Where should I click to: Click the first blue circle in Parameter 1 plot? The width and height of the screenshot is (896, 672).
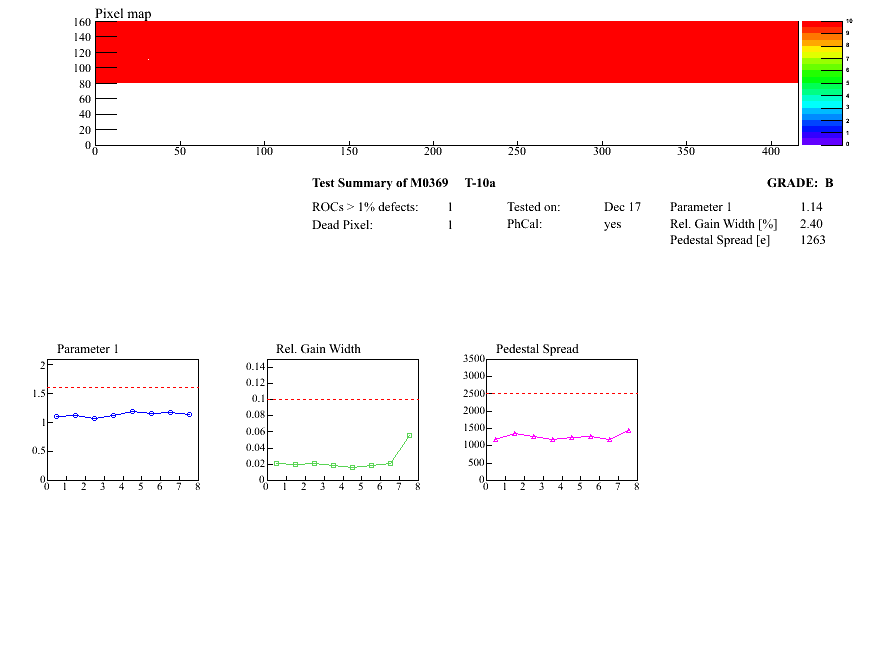pos(57,416)
